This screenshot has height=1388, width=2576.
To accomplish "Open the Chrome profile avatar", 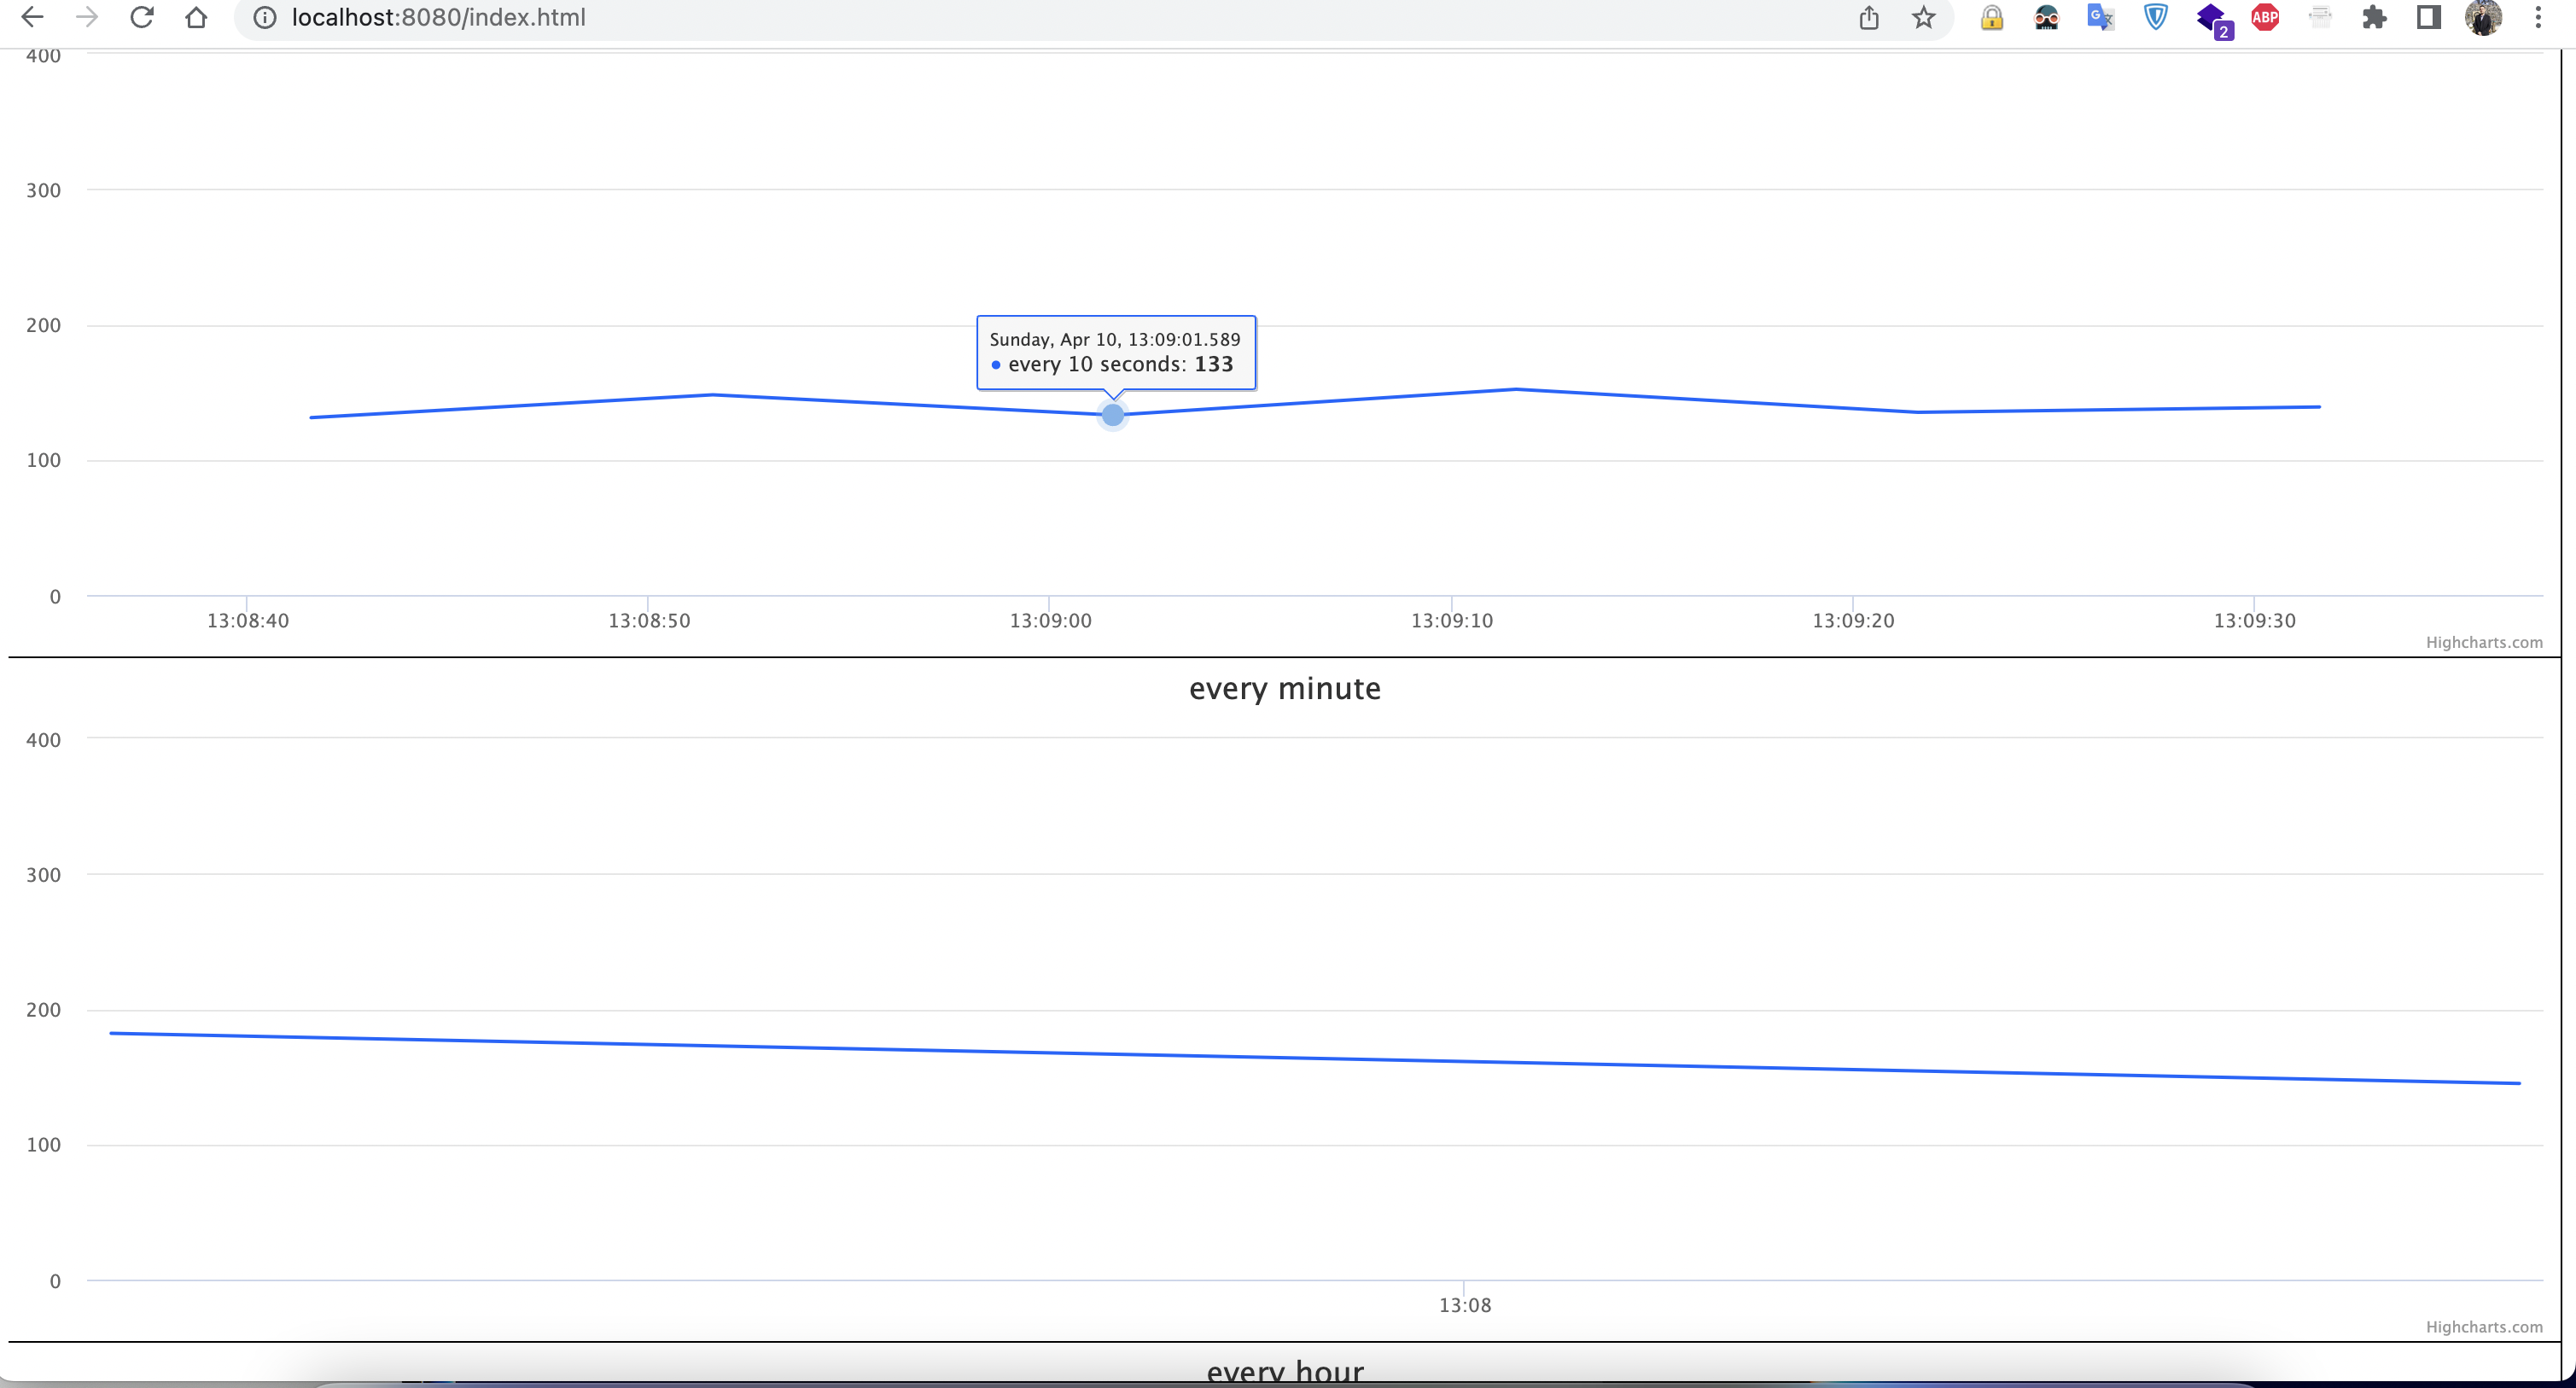I will coord(2483,17).
